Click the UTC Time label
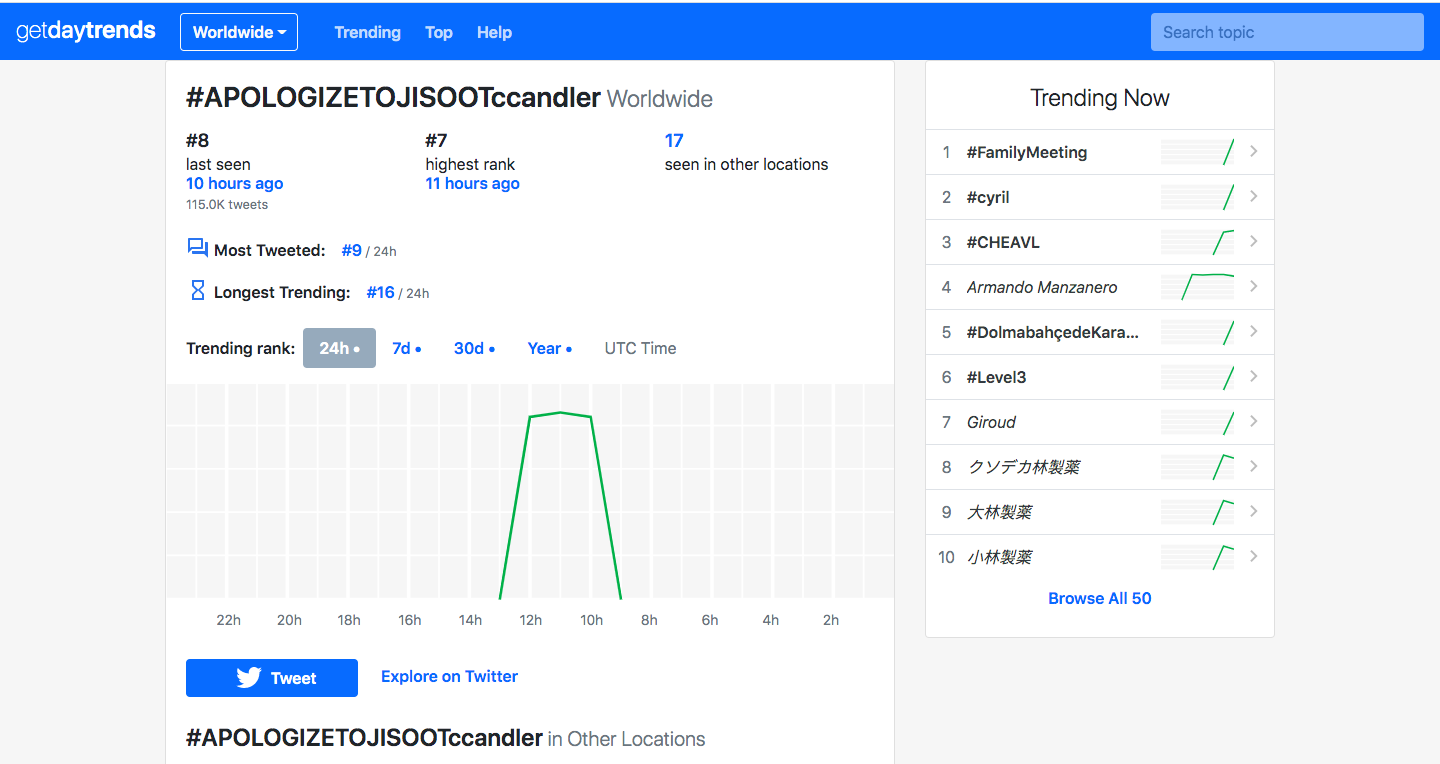Image resolution: width=1440 pixels, height=764 pixels. click(640, 348)
